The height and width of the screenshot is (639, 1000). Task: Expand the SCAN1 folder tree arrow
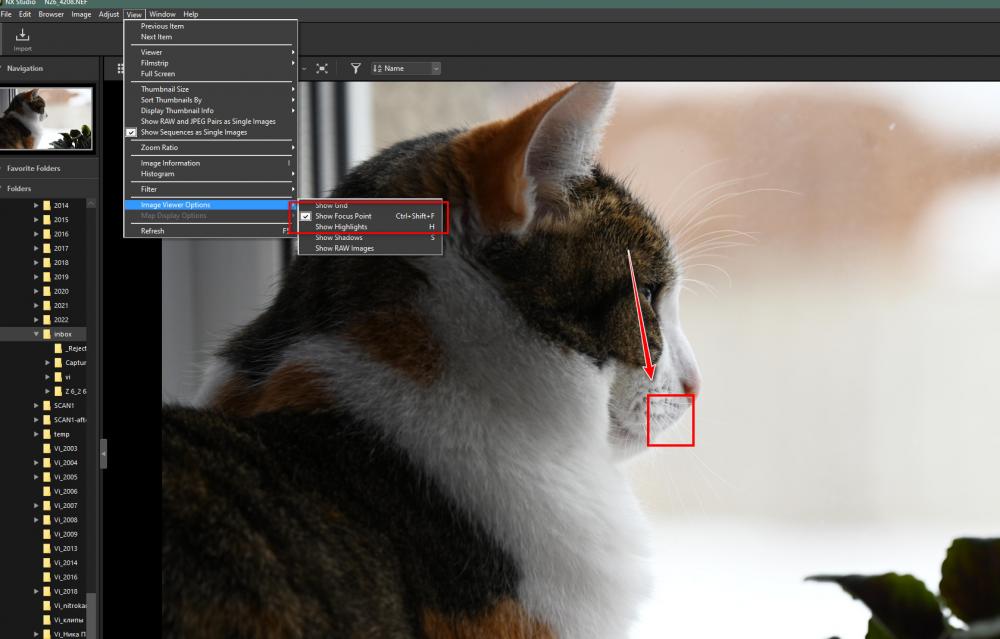click(x=36, y=406)
